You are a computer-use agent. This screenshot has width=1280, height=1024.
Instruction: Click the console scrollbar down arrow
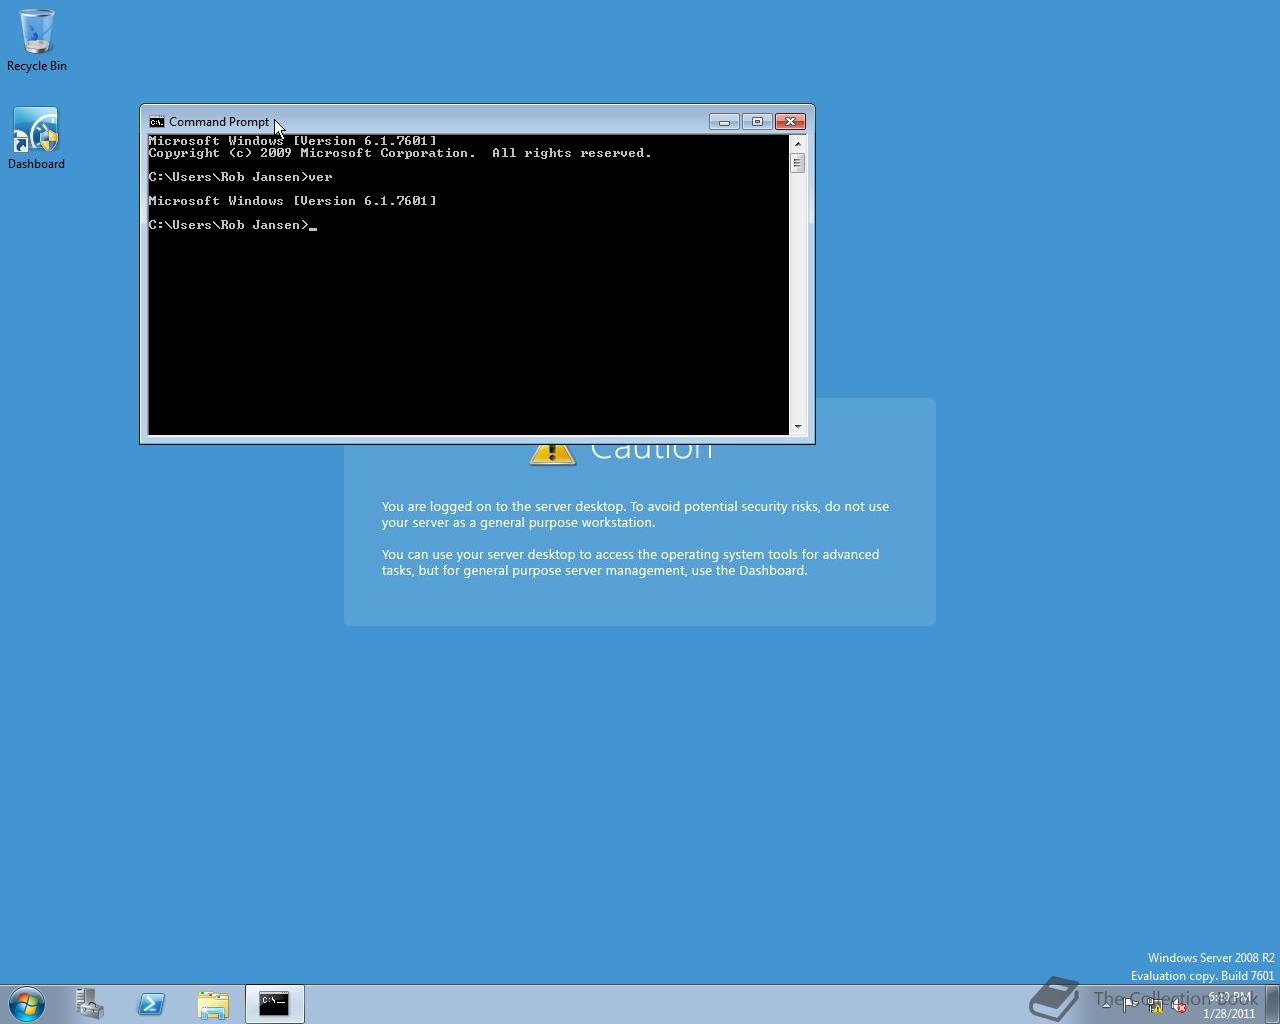click(x=798, y=427)
